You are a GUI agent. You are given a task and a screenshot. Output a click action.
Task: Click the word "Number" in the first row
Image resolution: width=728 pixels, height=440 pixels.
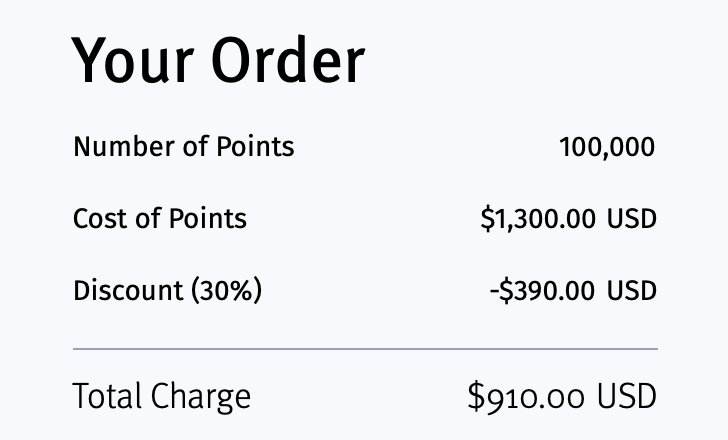point(124,147)
